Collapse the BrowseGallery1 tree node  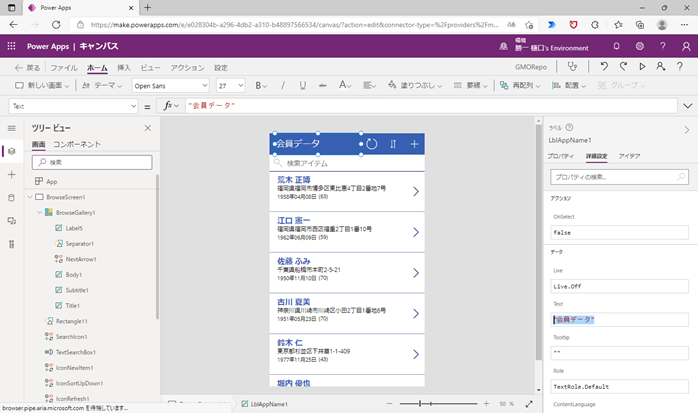[40, 212]
